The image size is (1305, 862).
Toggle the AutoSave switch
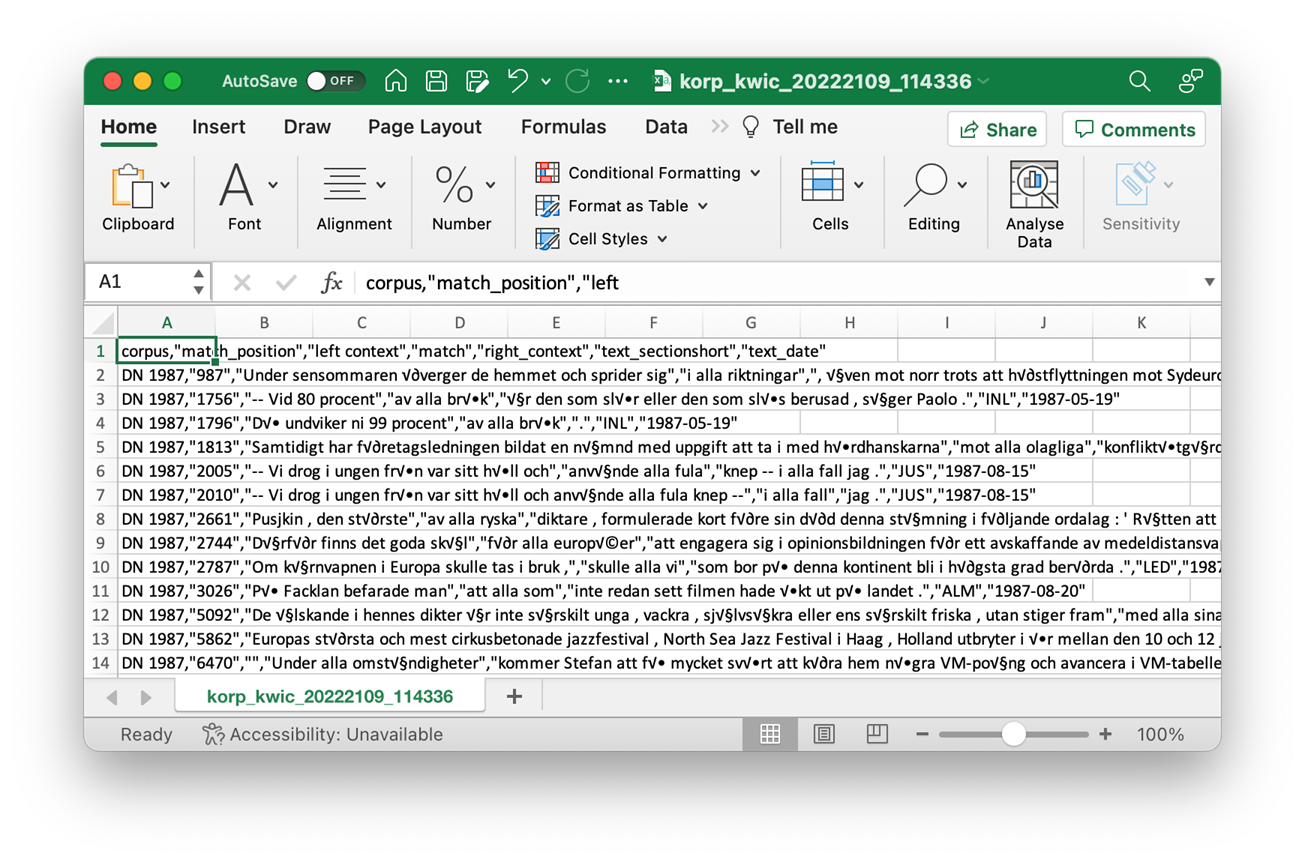pos(336,81)
